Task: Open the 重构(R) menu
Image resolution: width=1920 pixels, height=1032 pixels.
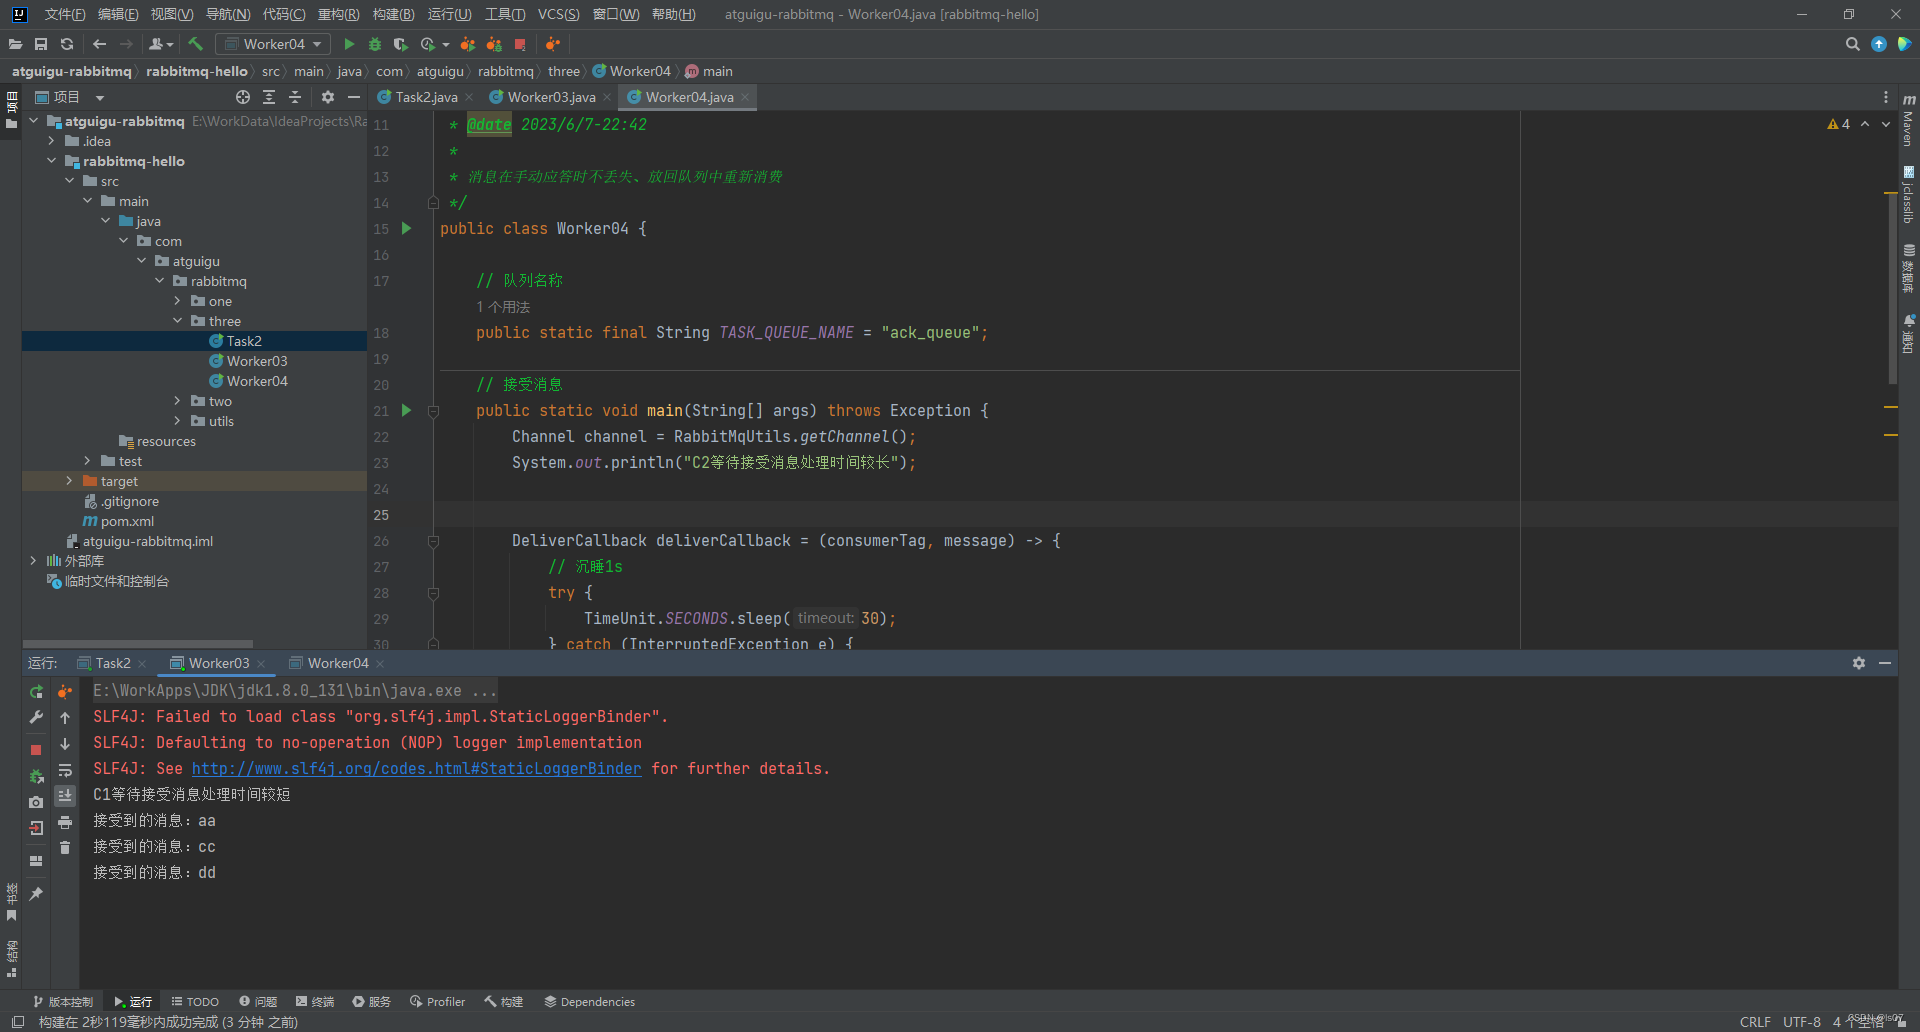Action: [338, 14]
